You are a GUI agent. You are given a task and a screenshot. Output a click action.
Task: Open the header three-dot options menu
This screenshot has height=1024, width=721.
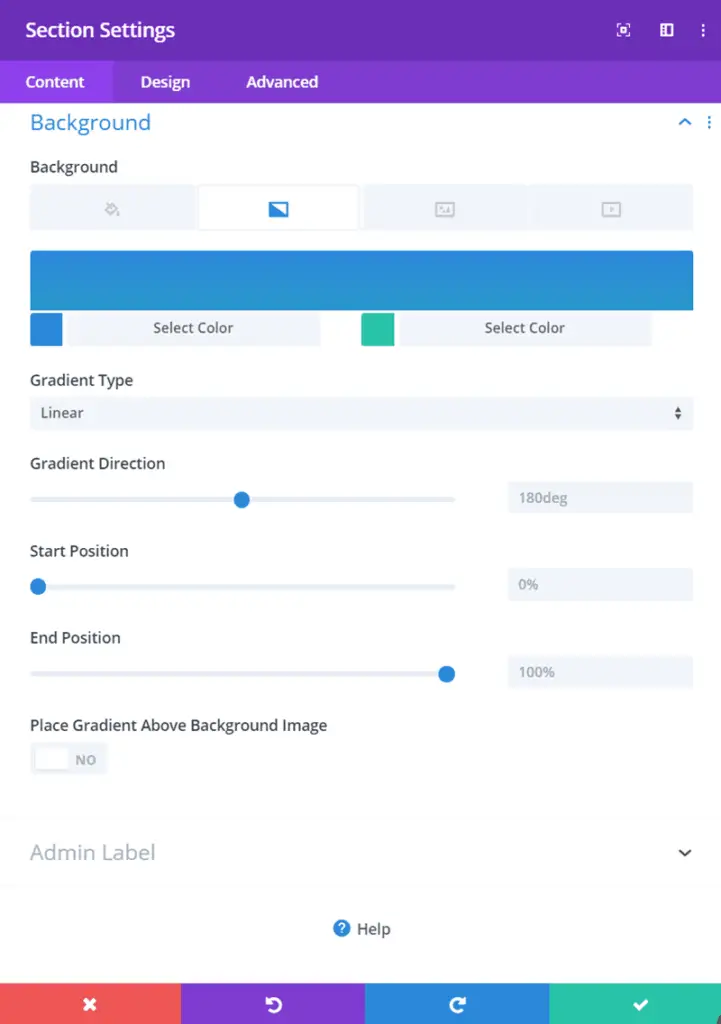pyautogui.click(x=703, y=30)
